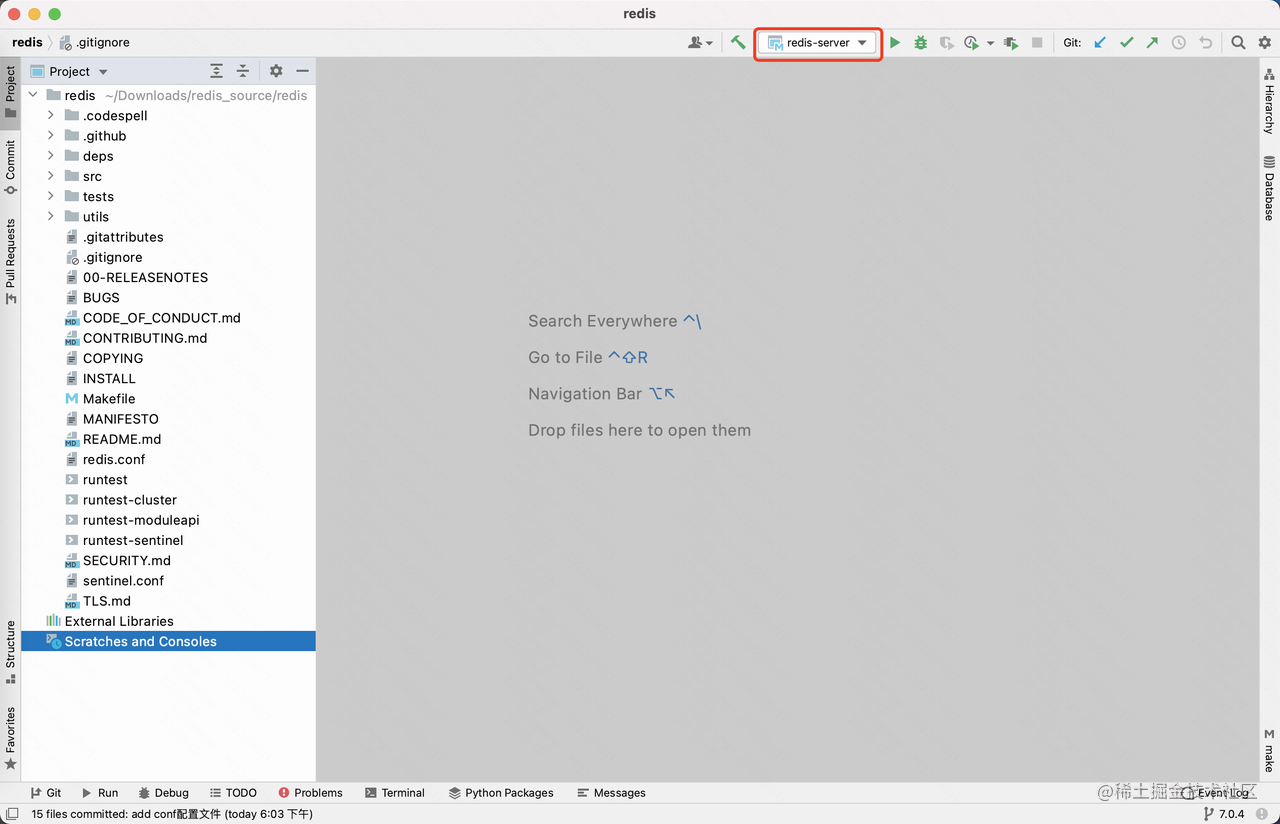Open Search Everywhere magnifier icon
The image size is (1280, 824).
[1238, 43]
